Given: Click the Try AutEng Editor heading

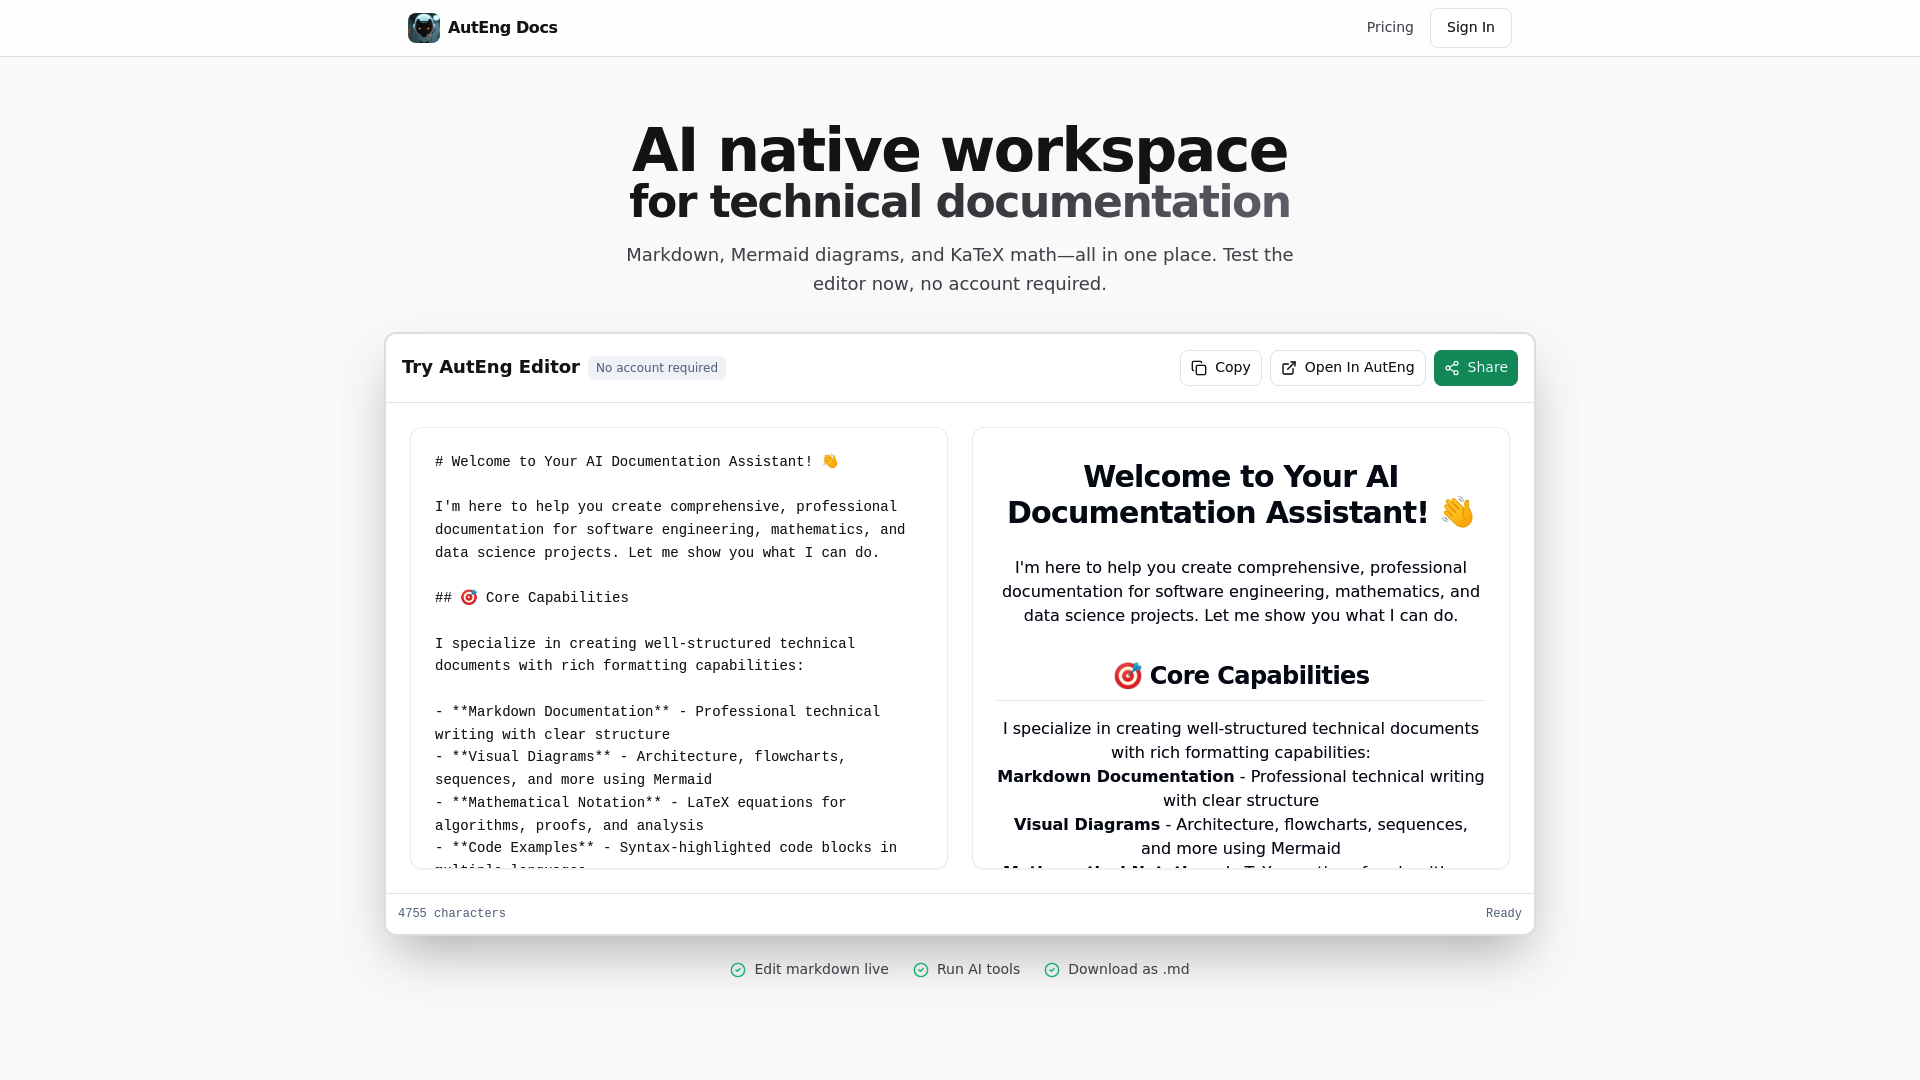Looking at the screenshot, I should 491,367.
